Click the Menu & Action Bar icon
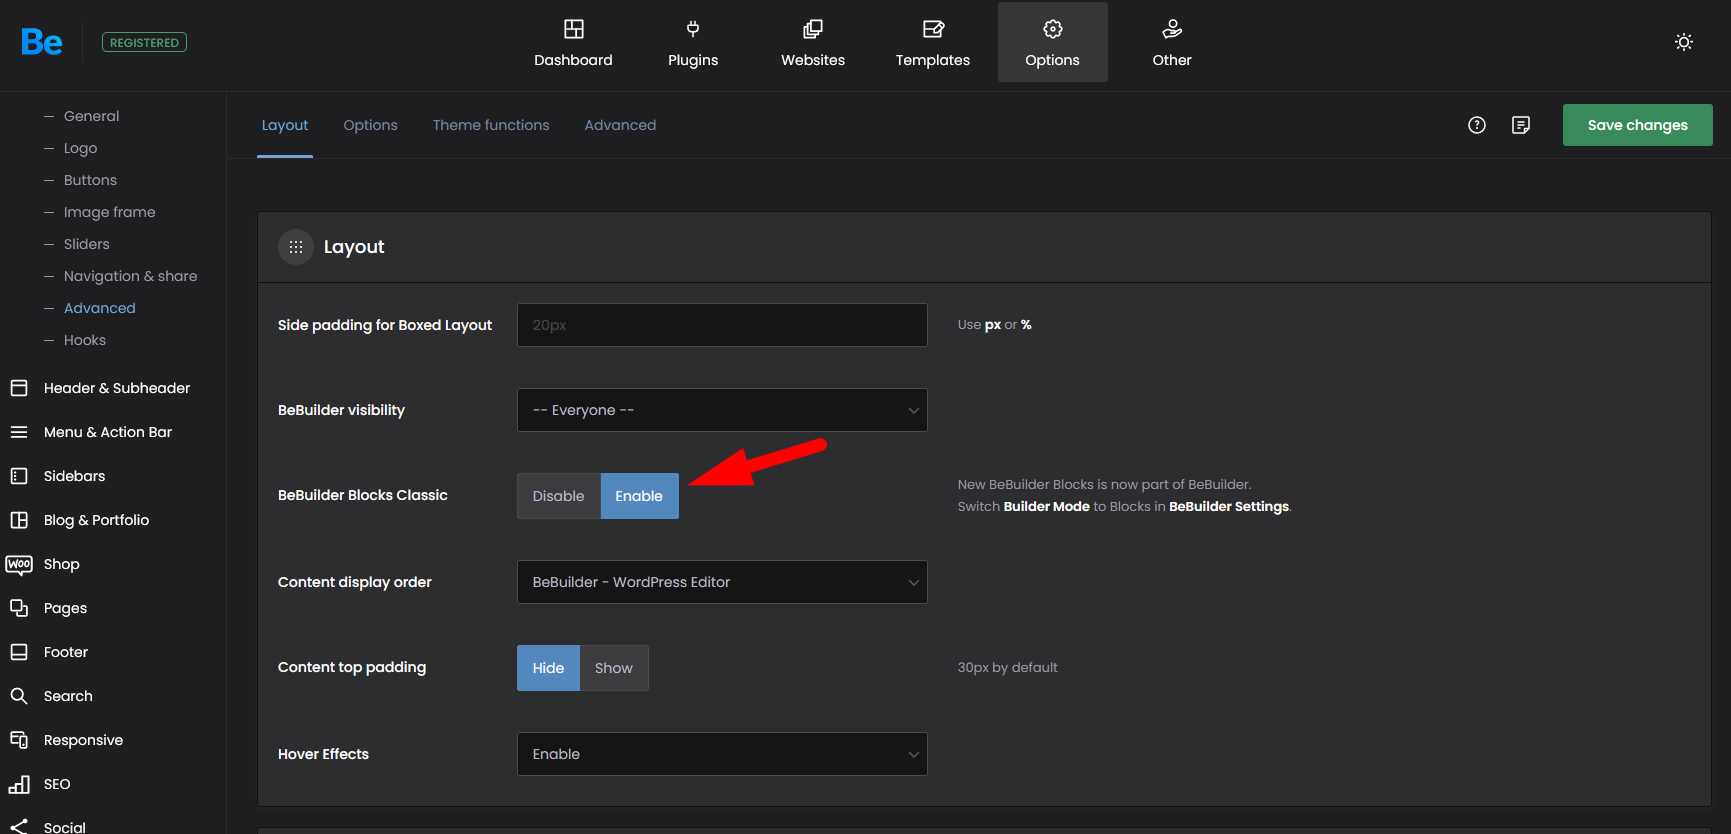 19,432
